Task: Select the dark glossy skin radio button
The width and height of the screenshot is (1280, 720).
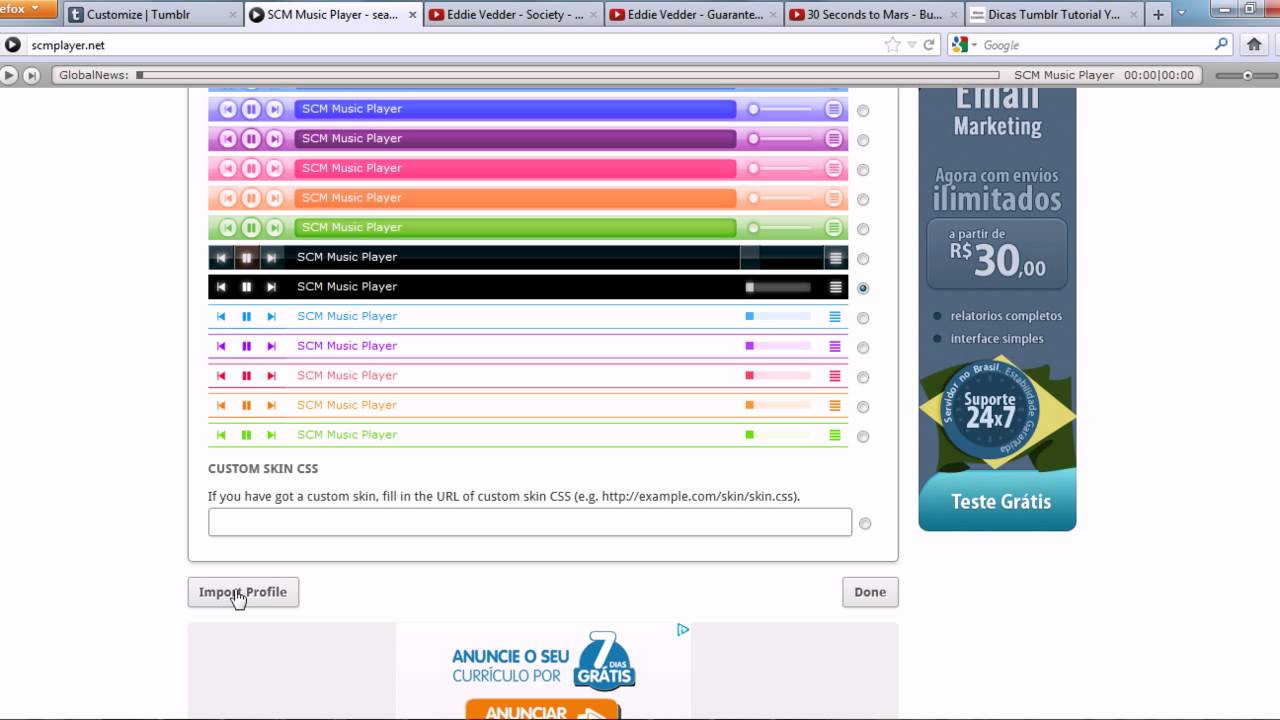Action: tap(863, 259)
